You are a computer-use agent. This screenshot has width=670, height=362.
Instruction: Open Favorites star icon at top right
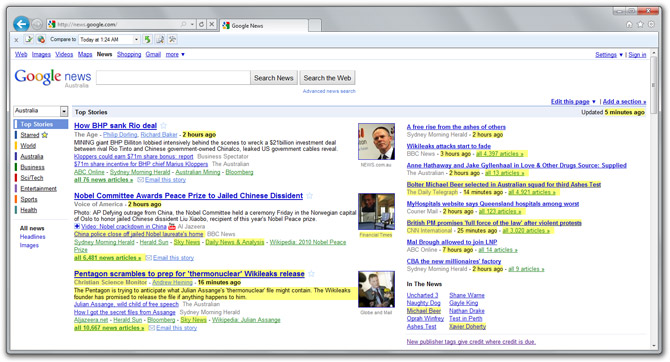[640, 24]
